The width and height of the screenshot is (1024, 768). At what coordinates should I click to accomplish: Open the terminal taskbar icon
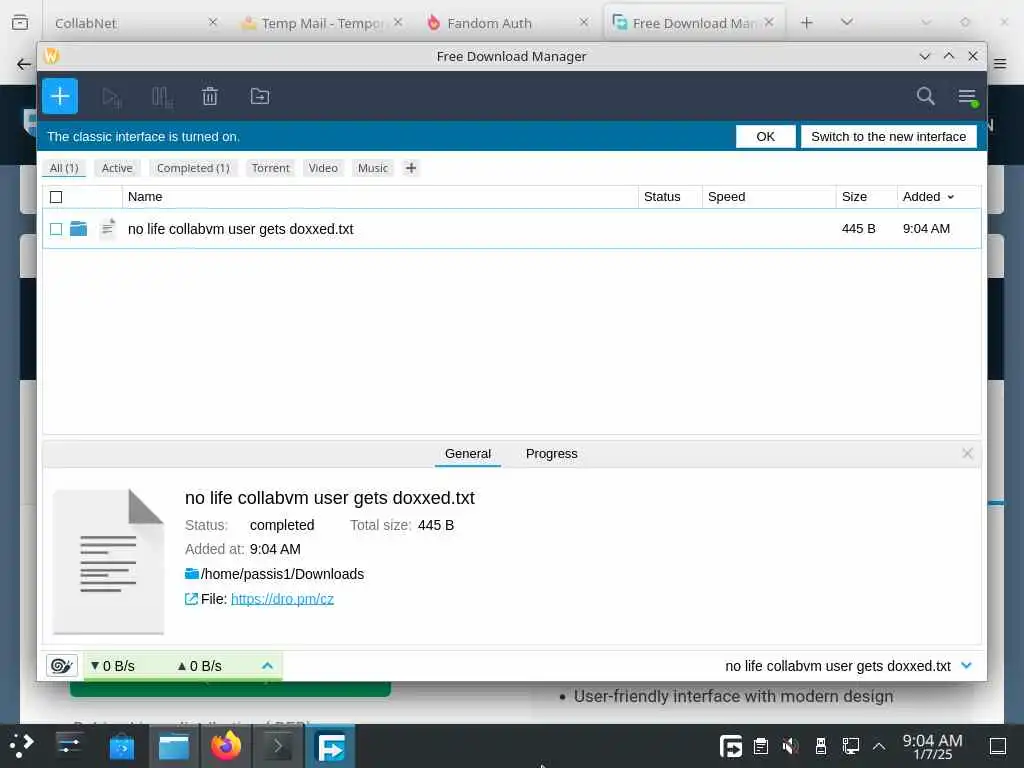(278, 746)
